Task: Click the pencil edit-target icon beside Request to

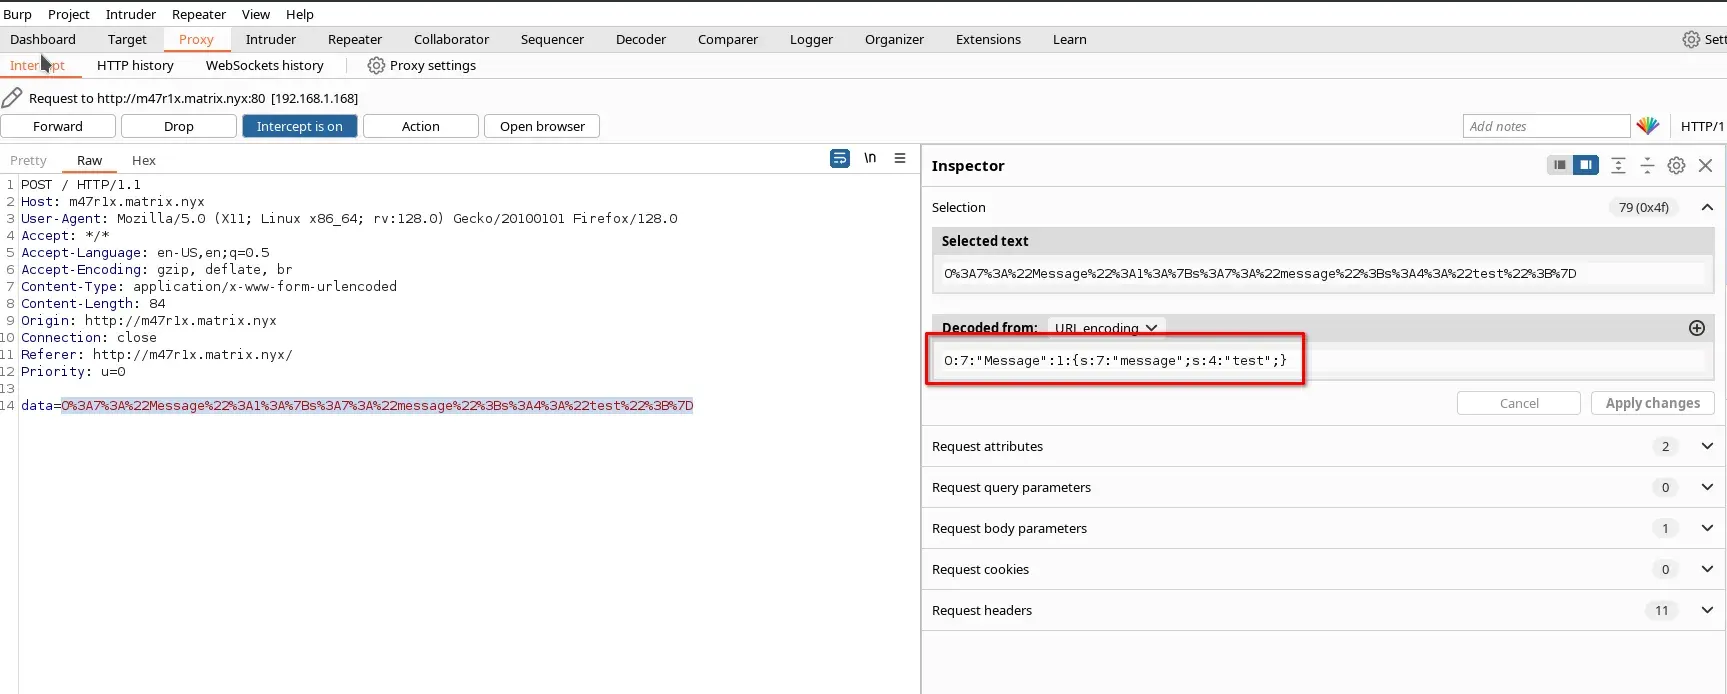Action: coord(12,97)
